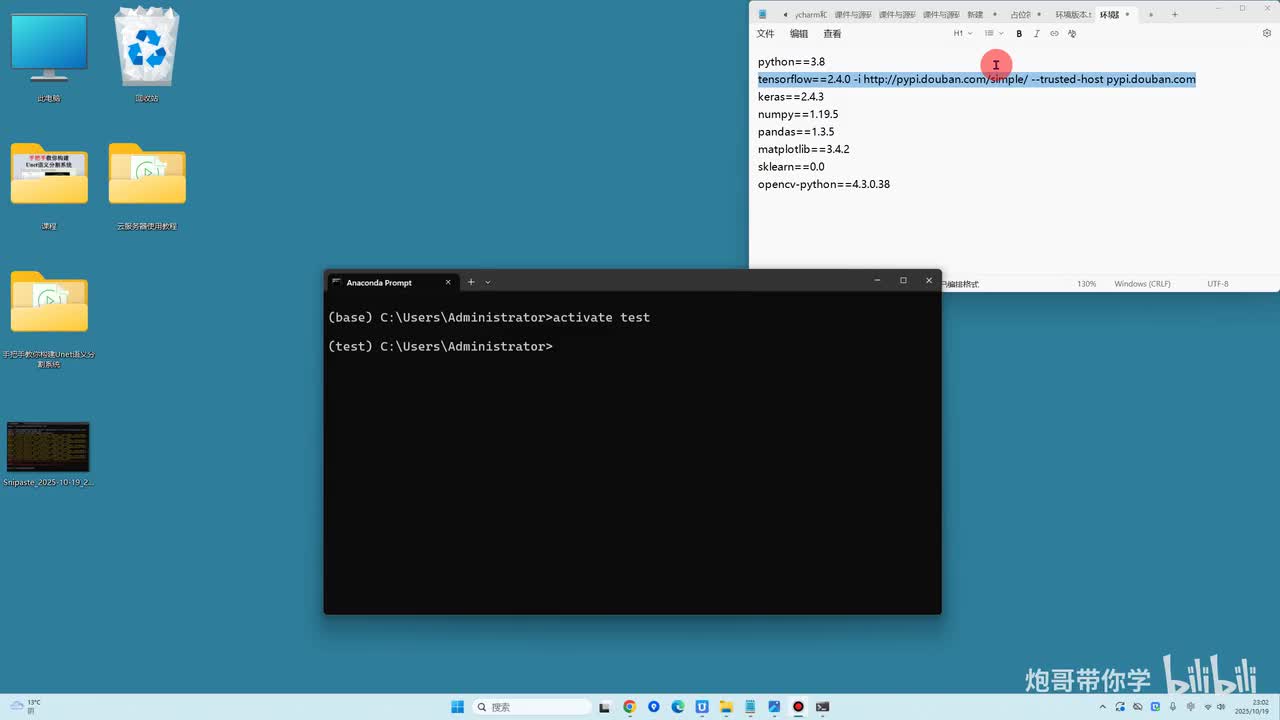Image resolution: width=1280 pixels, height=720 pixels.
Task: Open a new terminal tab with plus button
Action: (471, 282)
